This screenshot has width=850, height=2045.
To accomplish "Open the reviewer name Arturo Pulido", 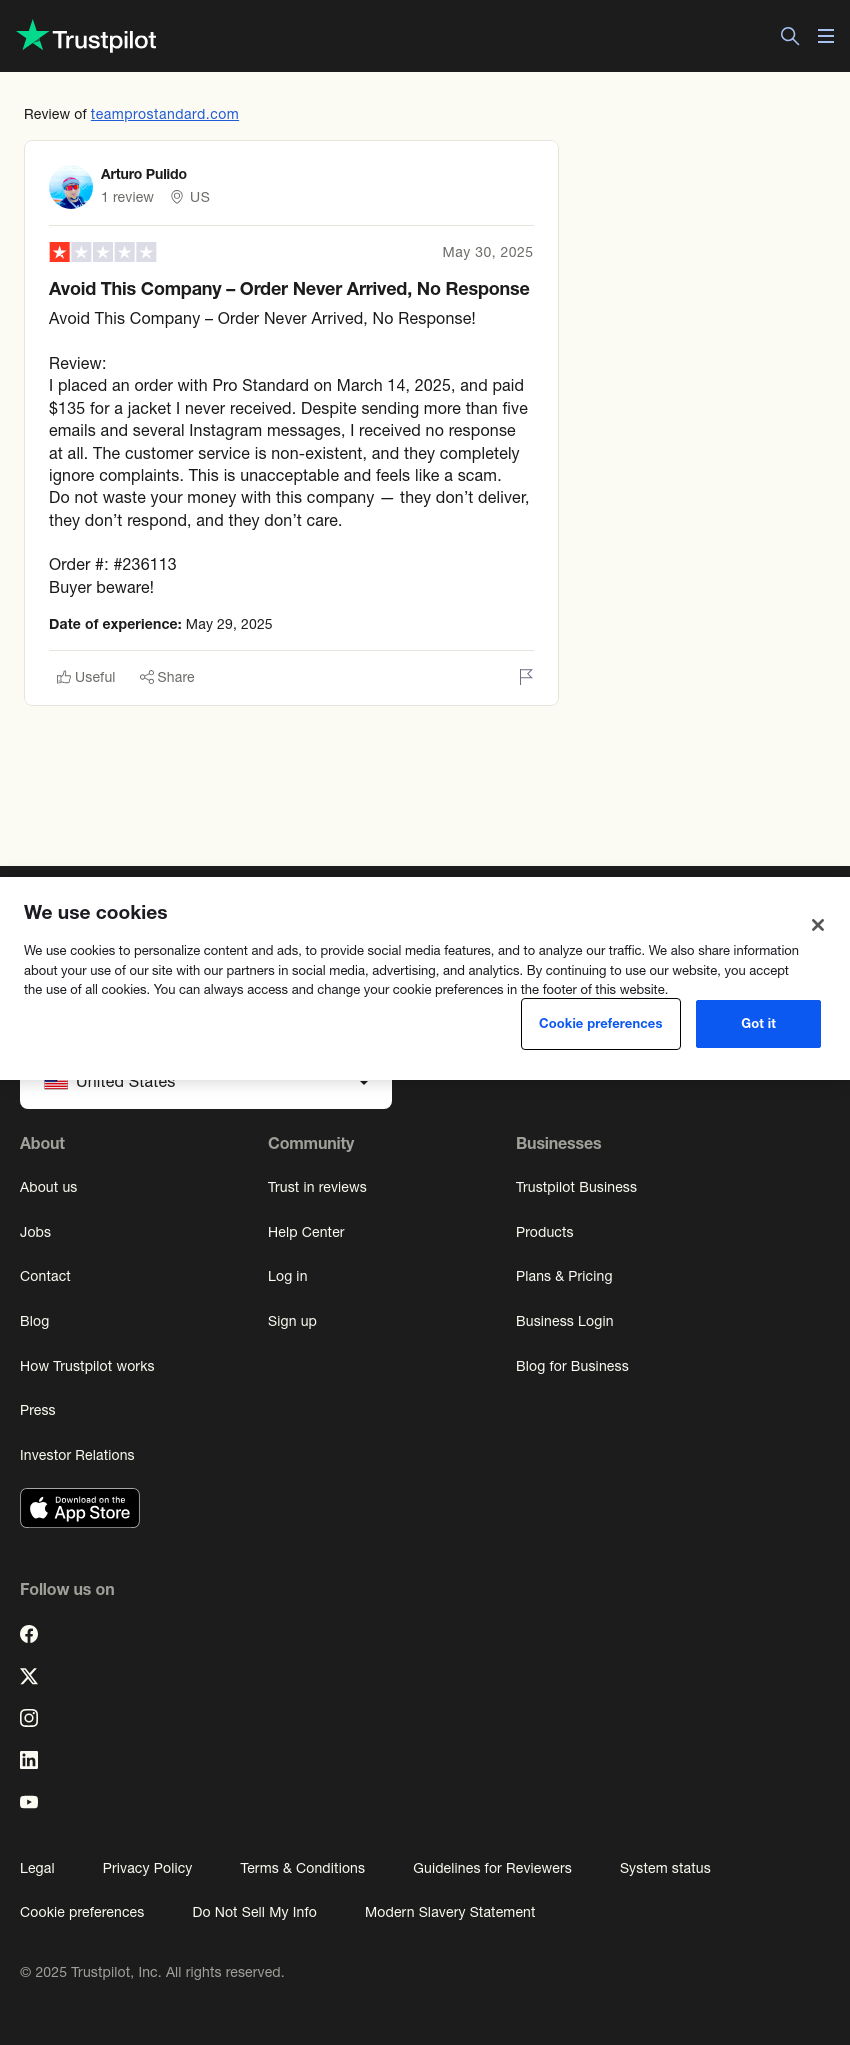I will pyautogui.click(x=144, y=174).
